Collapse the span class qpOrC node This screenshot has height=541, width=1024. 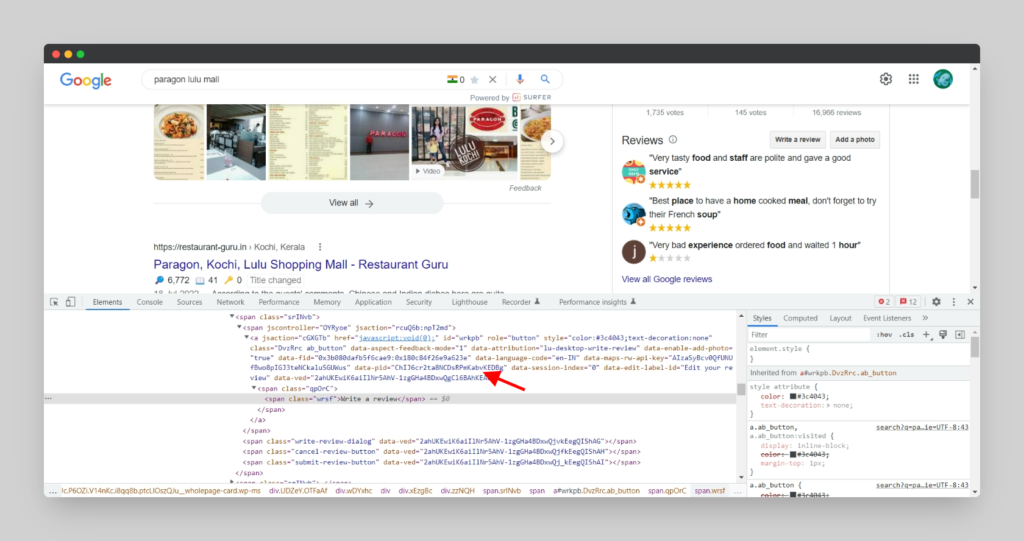point(254,388)
